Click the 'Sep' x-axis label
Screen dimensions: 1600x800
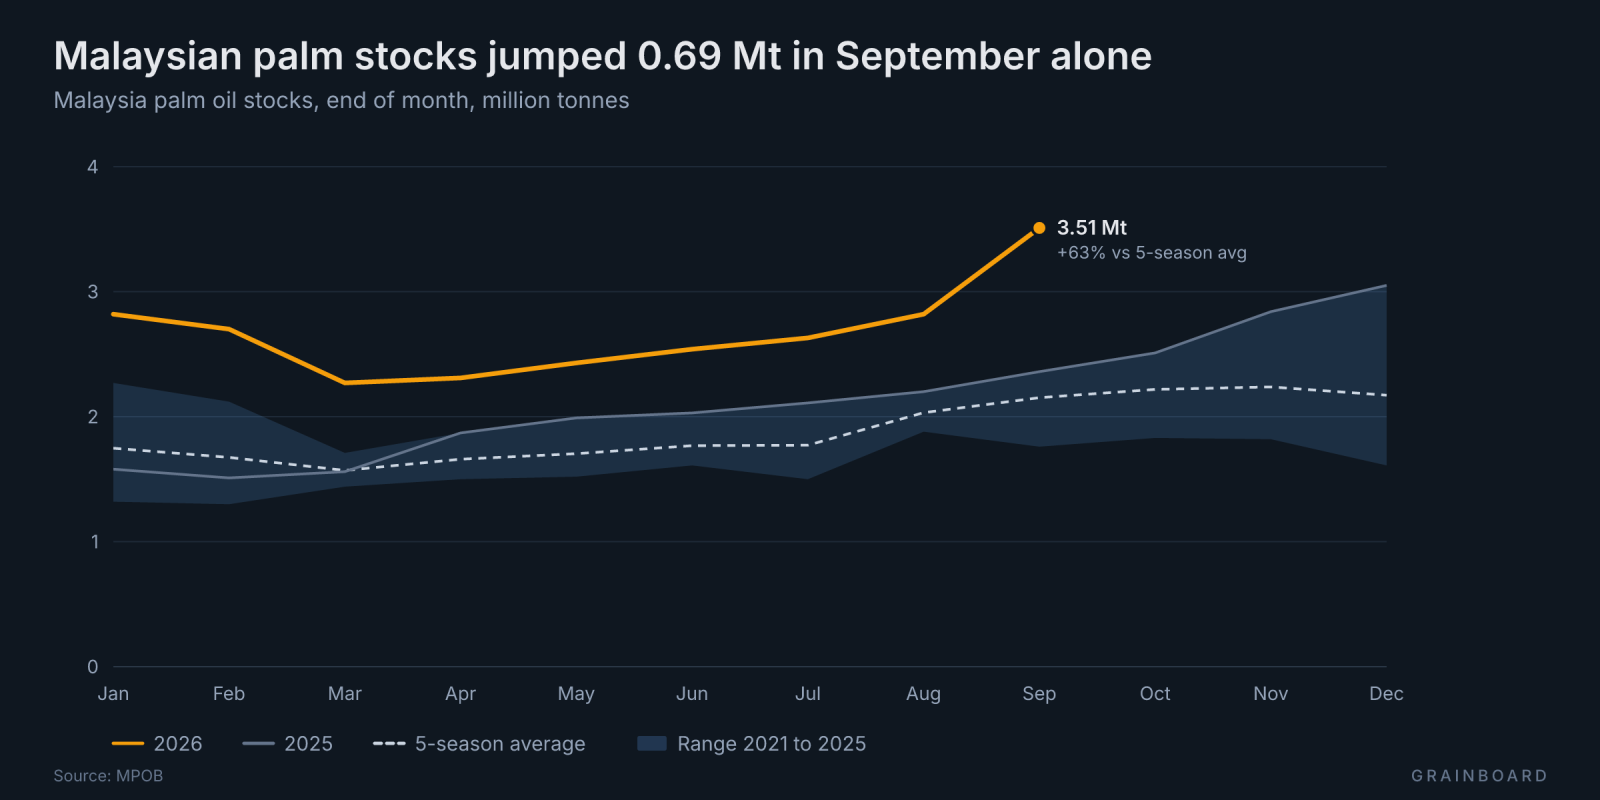pyautogui.click(x=1039, y=694)
